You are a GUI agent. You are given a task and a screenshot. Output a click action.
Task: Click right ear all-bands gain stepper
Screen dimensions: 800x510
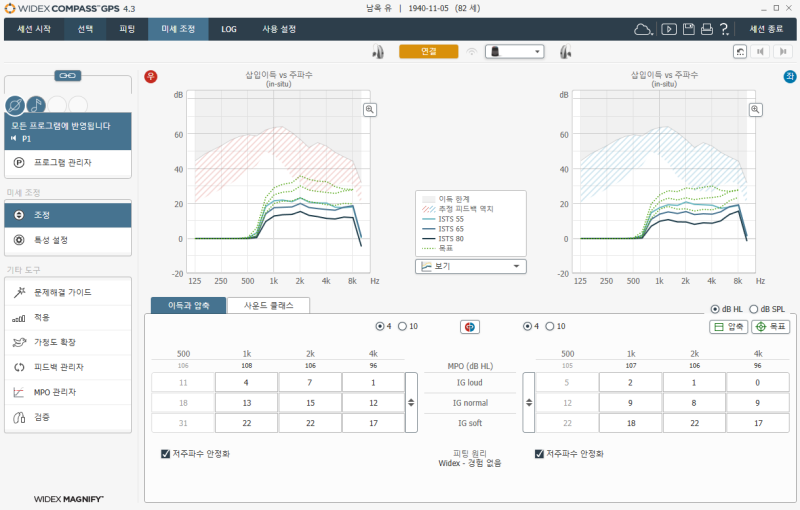pos(411,402)
